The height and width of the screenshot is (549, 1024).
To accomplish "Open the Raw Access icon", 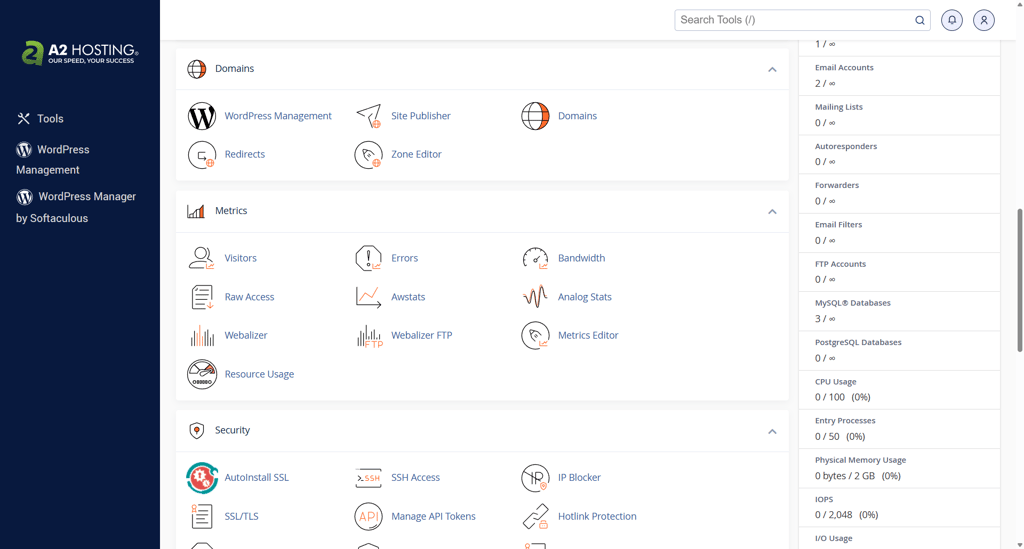I will click(x=202, y=297).
